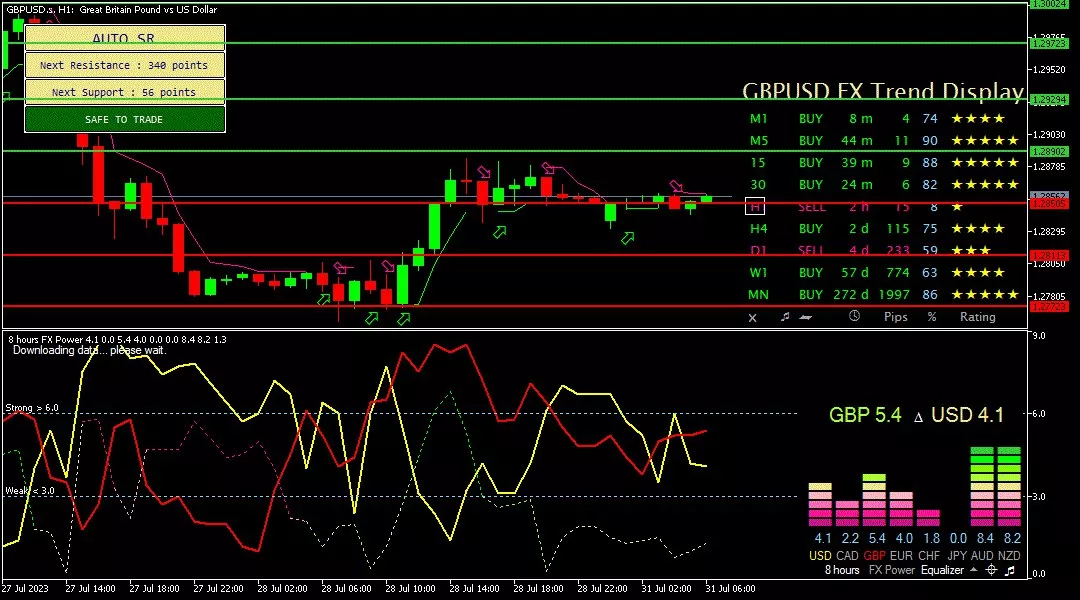Select the W1 timeframe in Trend Display
The image size is (1080, 600).
(x=758, y=273)
